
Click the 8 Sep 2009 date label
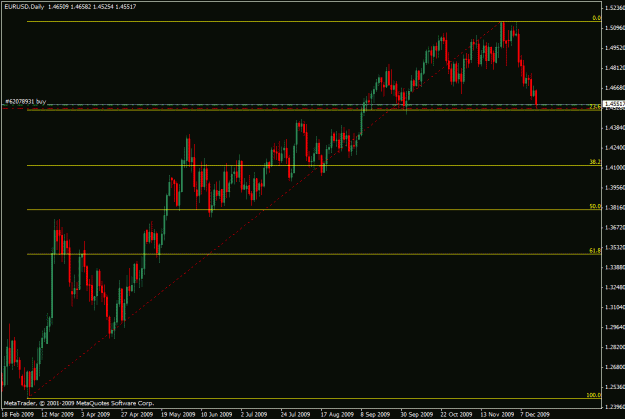375,415
